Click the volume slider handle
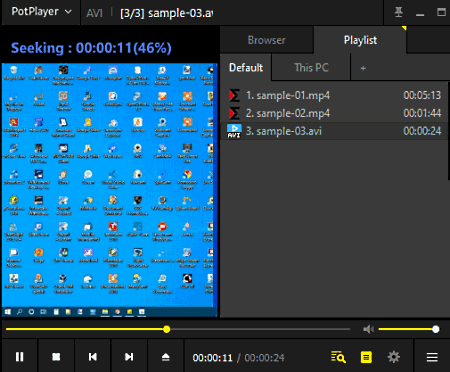 coord(436,329)
